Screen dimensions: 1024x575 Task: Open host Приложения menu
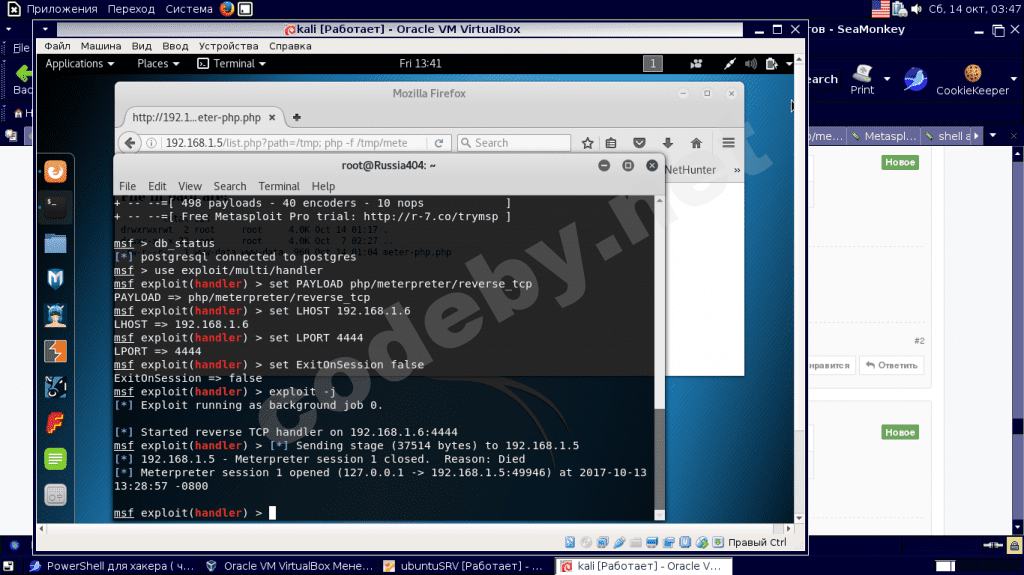coord(61,9)
